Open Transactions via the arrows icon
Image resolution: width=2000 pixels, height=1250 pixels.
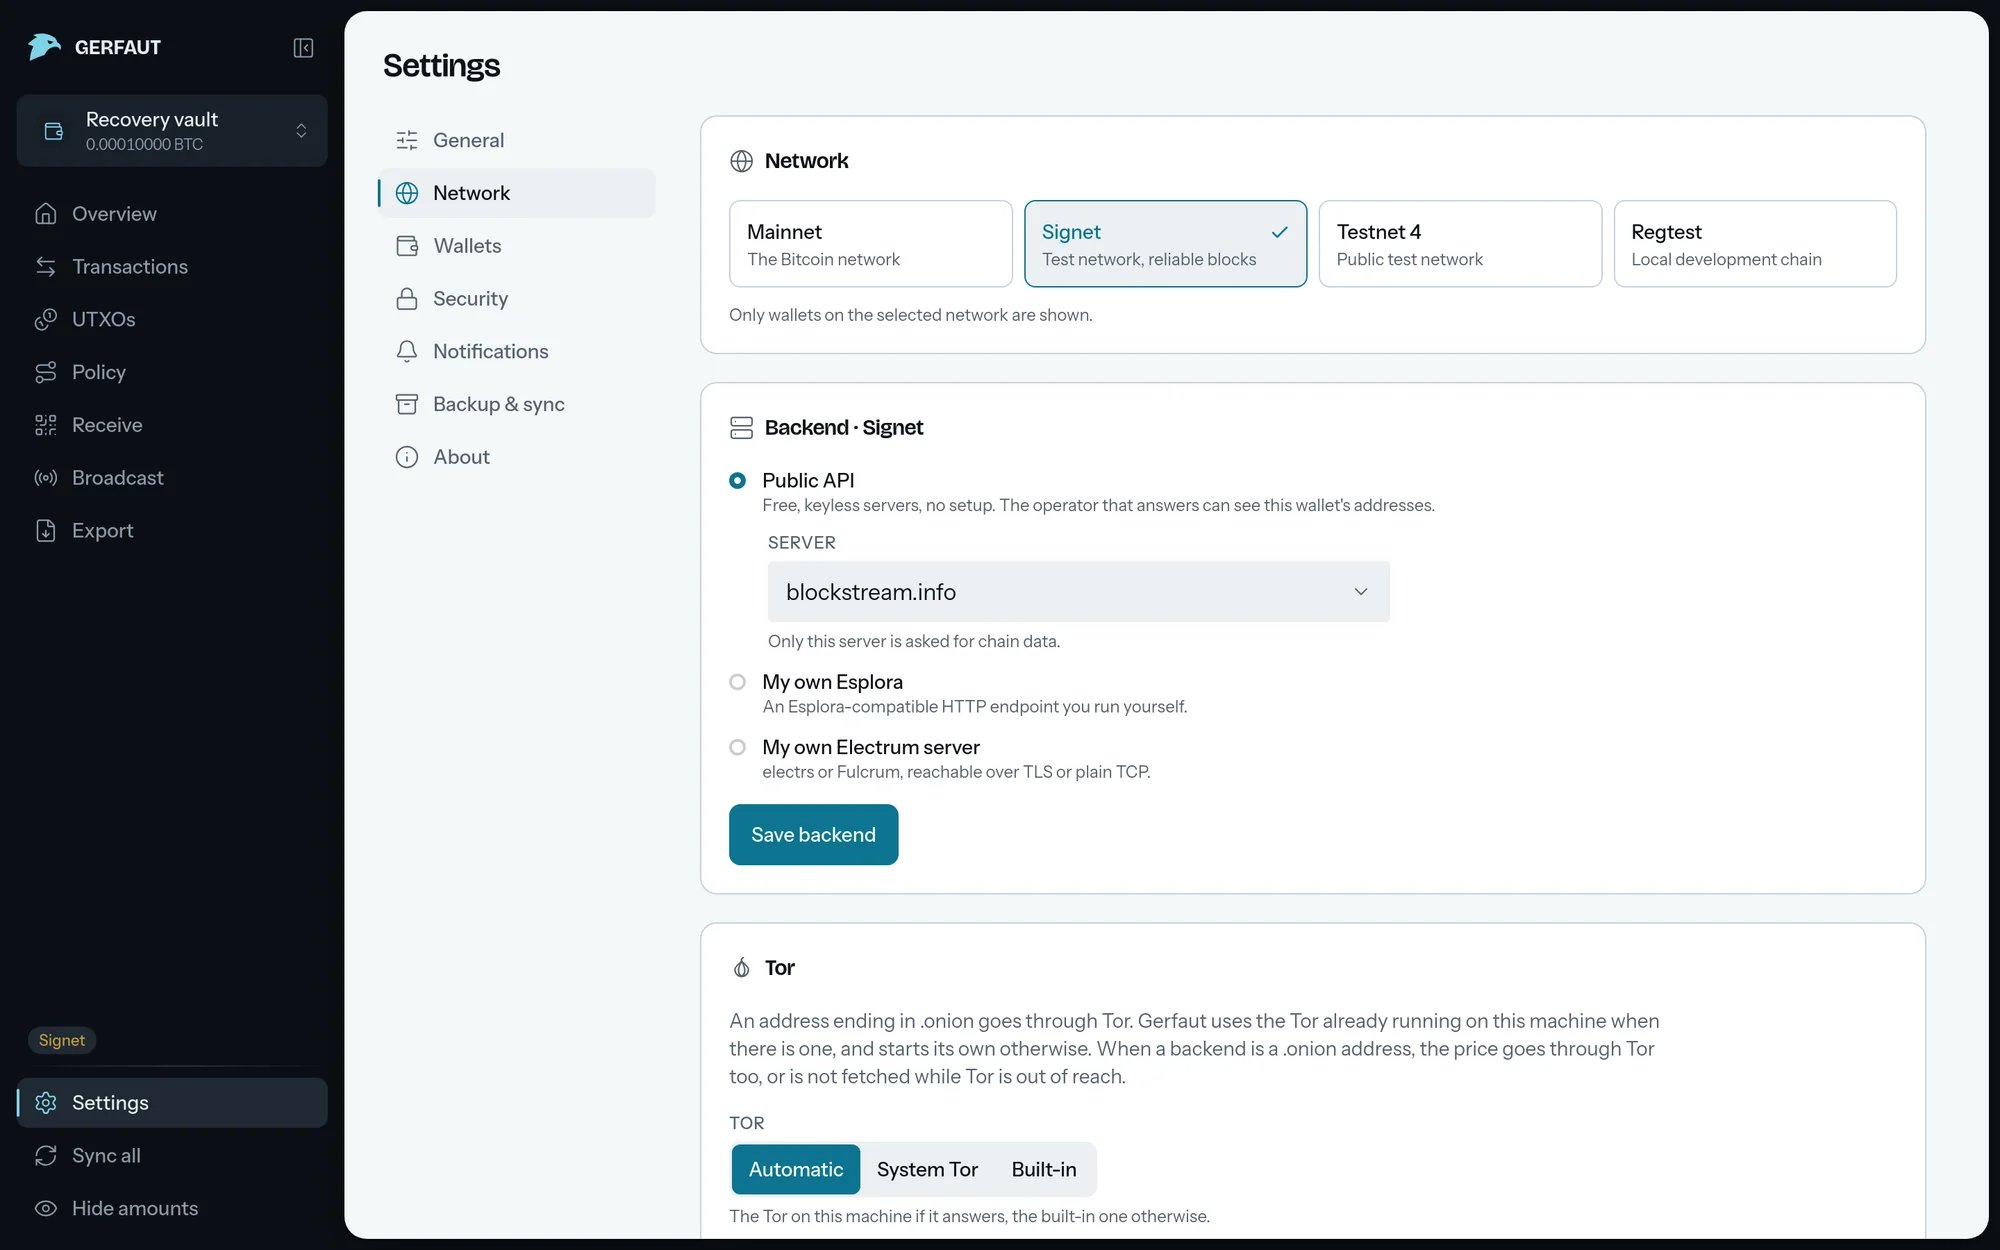click(46, 267)
